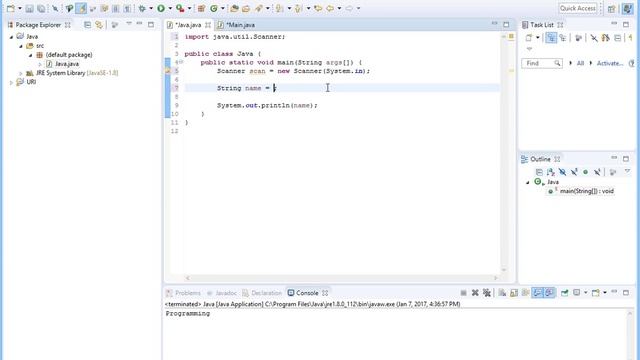
Task: Click the Activate... link in Task List
Action: click(x=610, y=63)
